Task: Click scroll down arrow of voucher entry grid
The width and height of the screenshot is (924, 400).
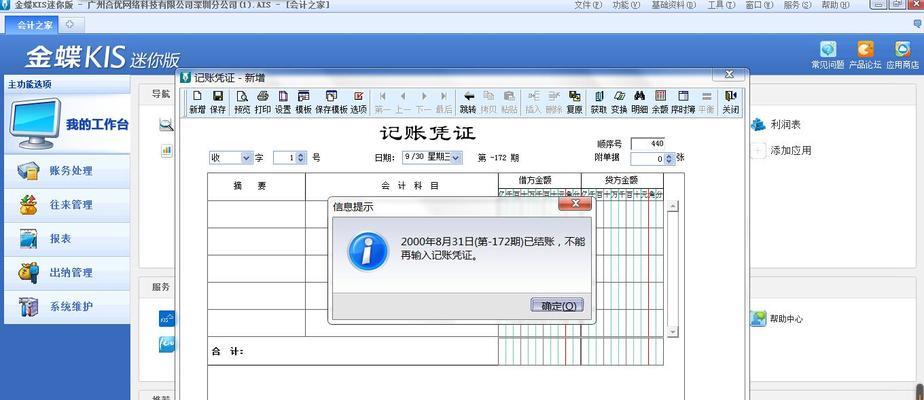Action: (x=672, y=332)
